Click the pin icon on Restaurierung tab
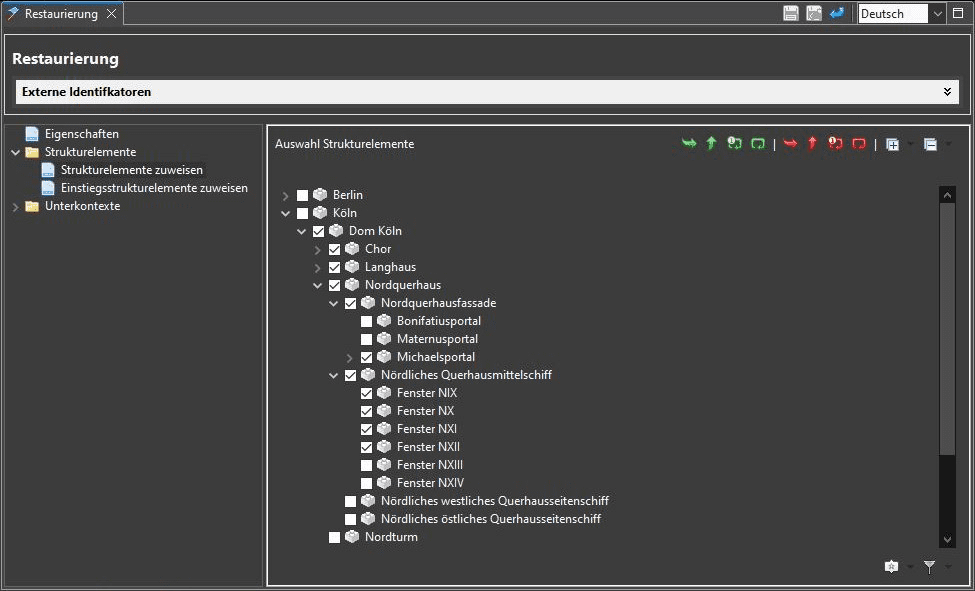The image size is (975, 591). click(12, 13)
